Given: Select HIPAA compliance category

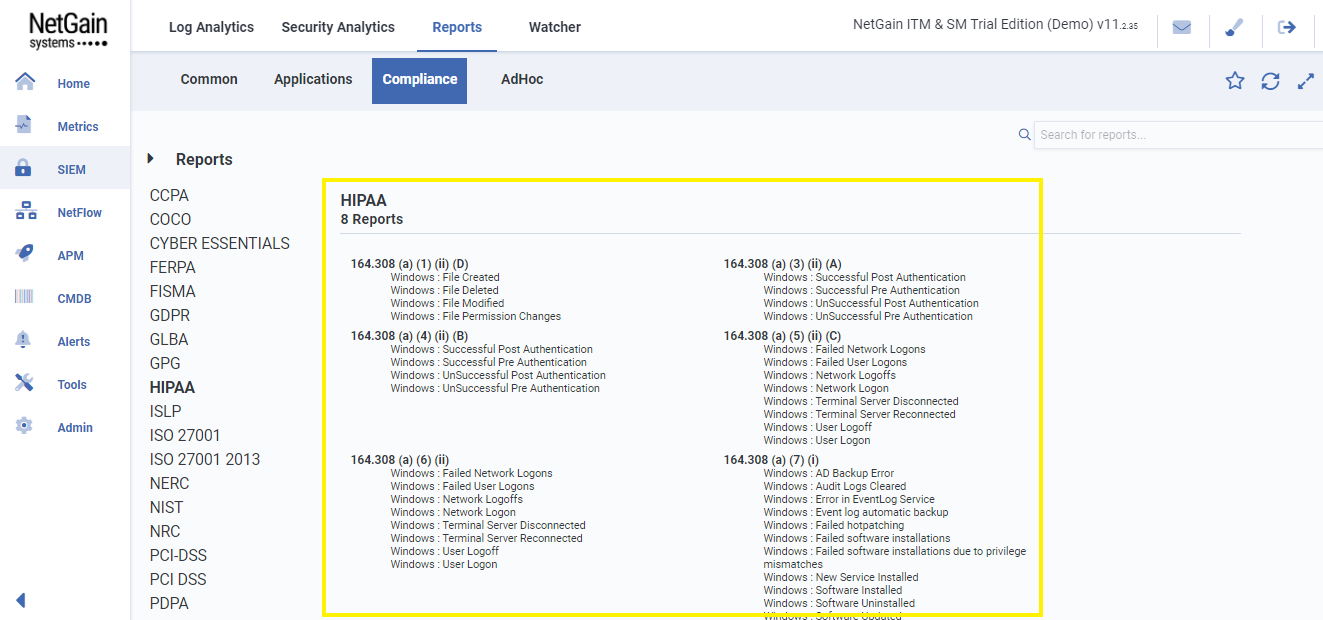Looking at the screenshot, I should pos(172,387).
